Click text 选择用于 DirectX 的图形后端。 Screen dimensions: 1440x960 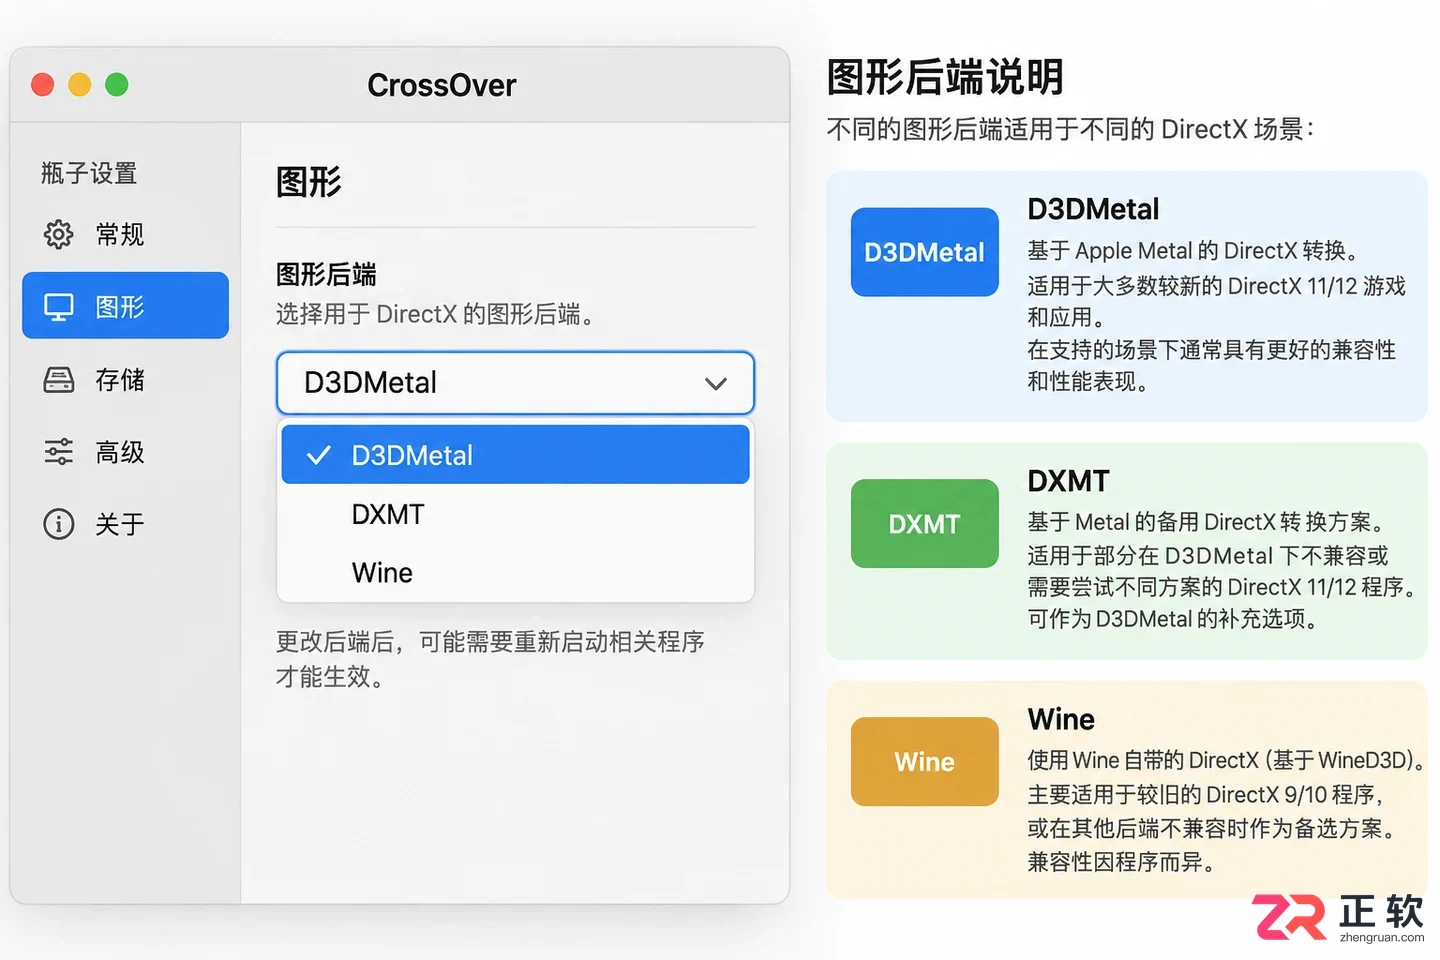(436, 314)
